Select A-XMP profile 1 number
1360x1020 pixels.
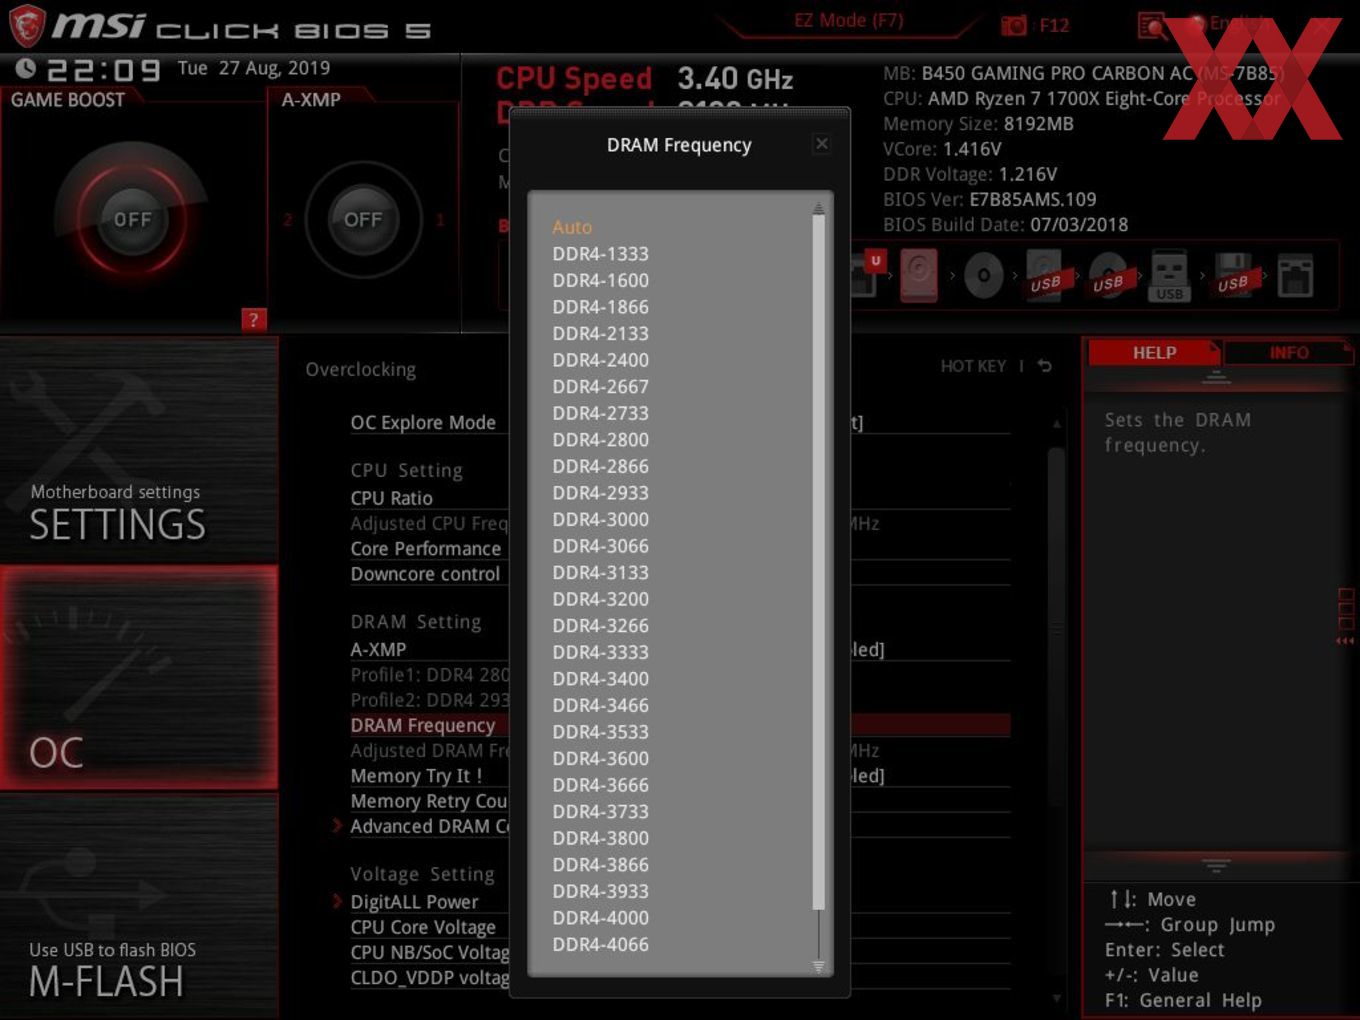point(439,219)
